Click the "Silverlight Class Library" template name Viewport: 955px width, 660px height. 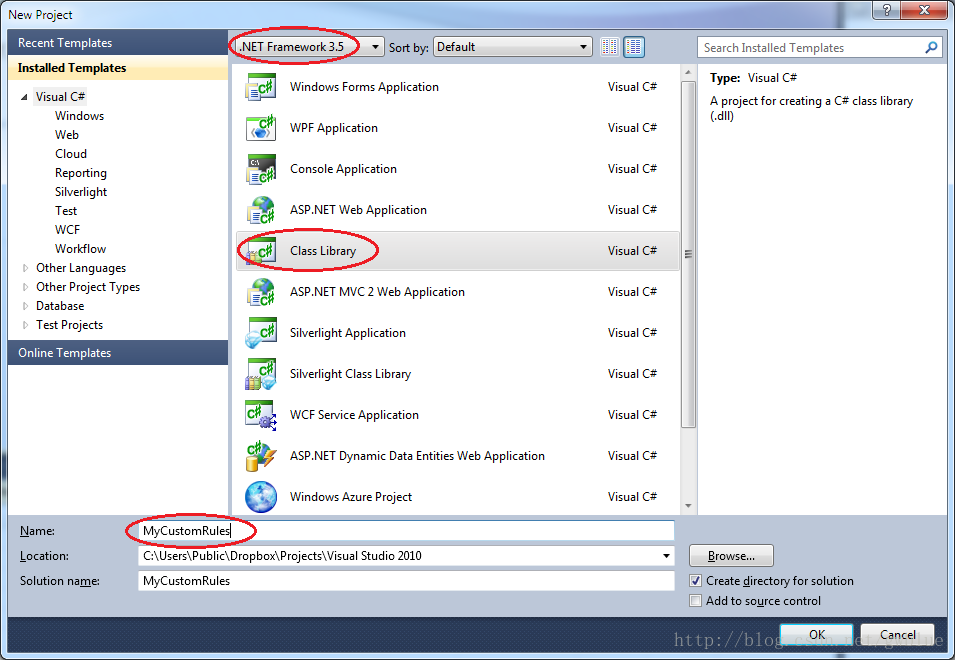(x=350, y=374)
